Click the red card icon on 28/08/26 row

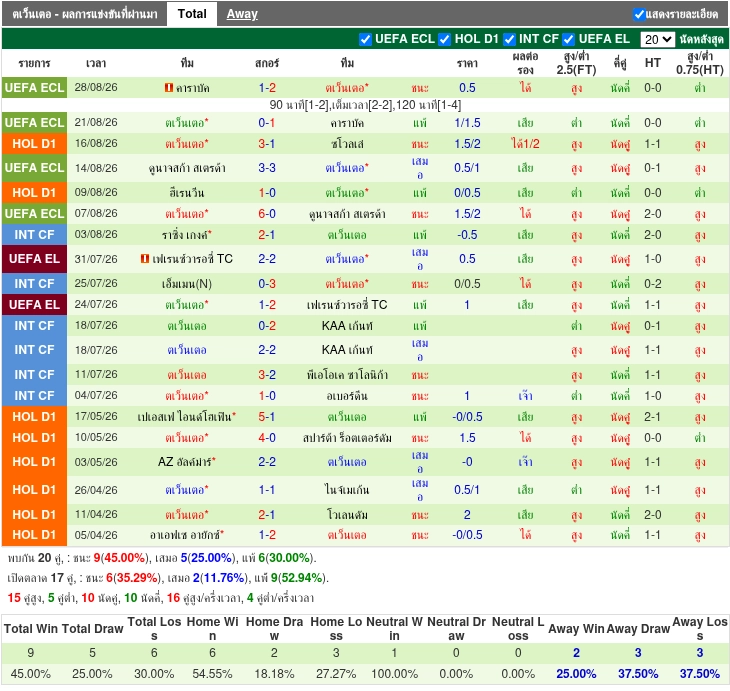pyautogui.click(x=169, y=87)
